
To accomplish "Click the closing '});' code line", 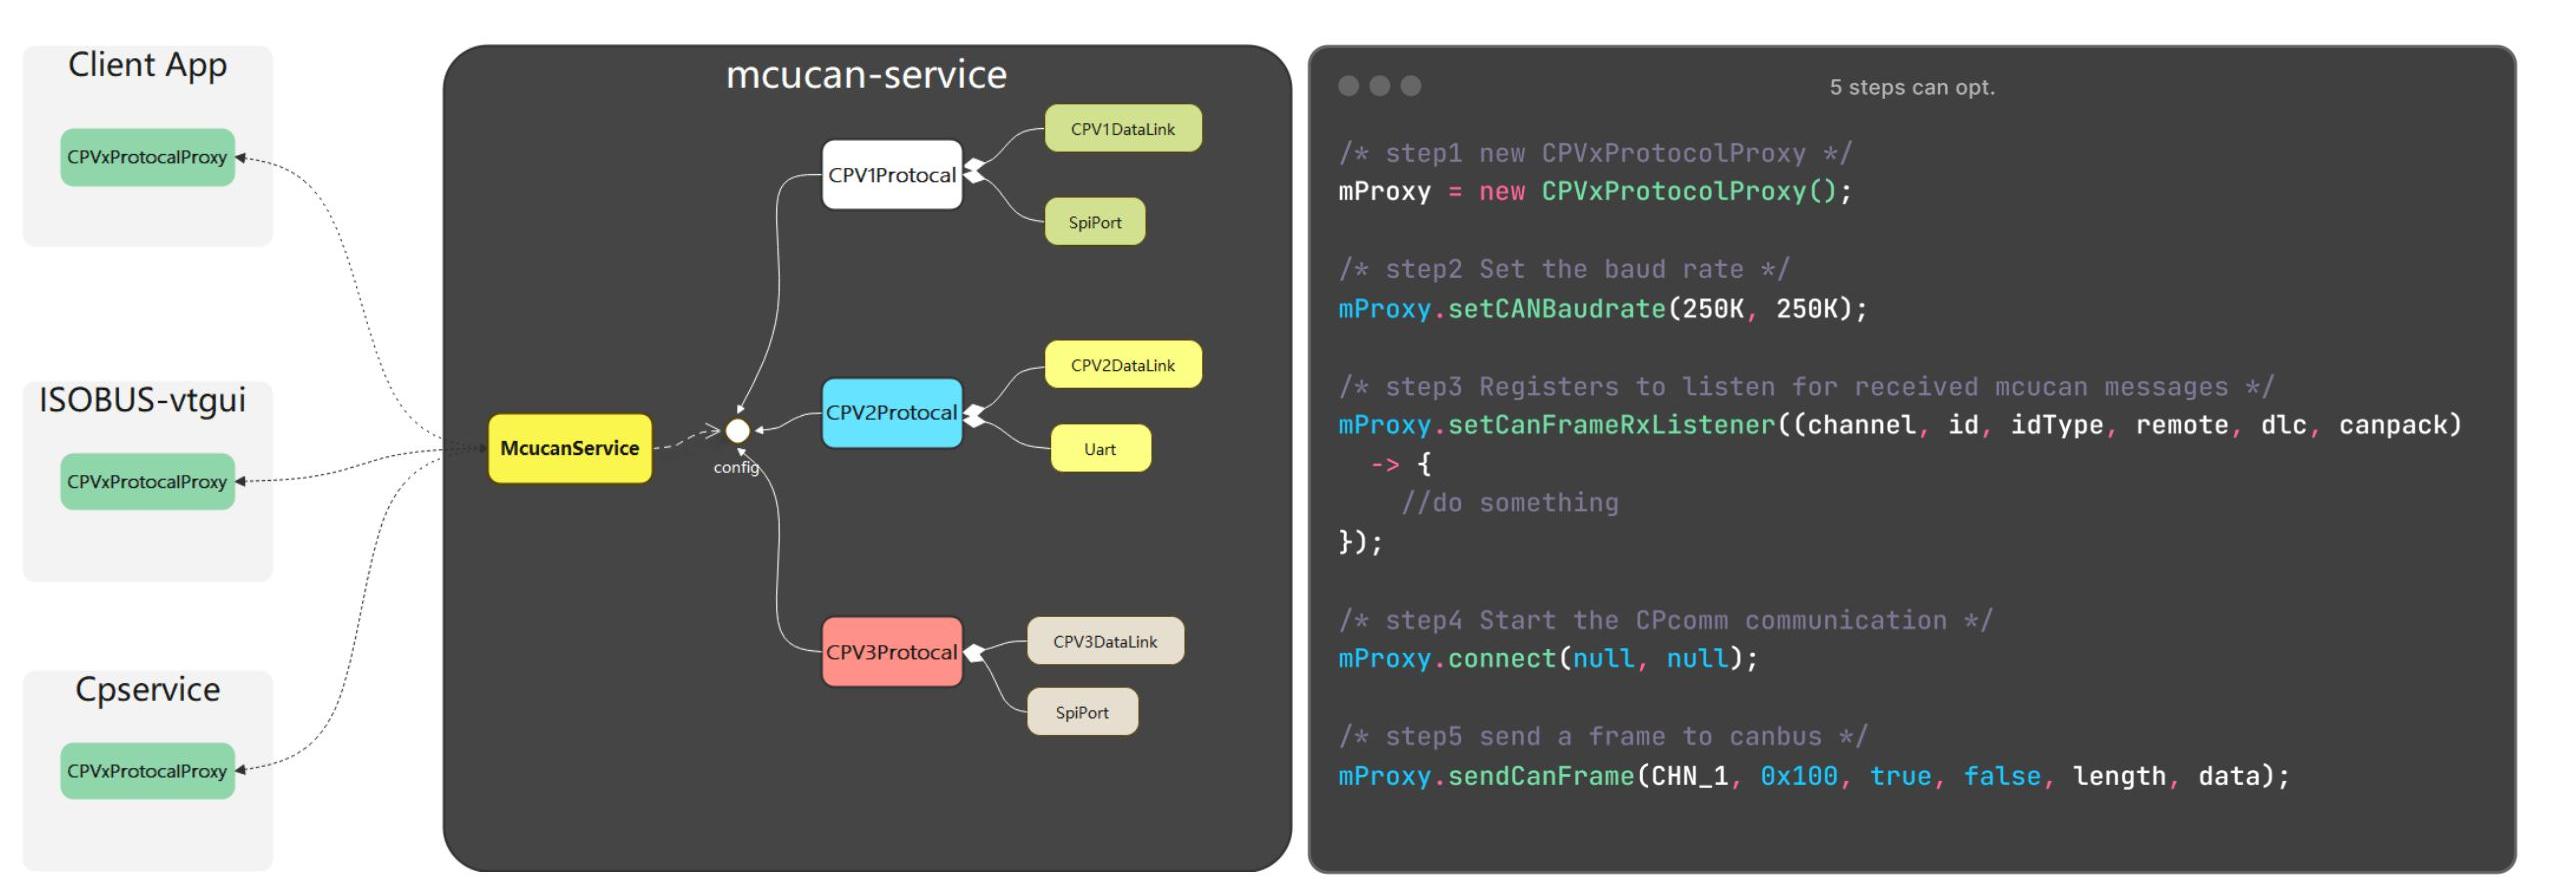I will tap(1361, 542).
